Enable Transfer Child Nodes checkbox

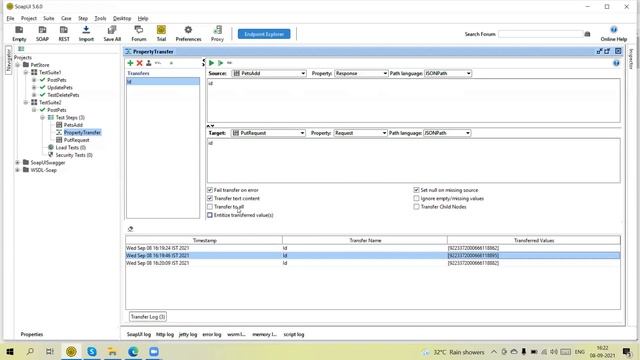pos(416,207)
